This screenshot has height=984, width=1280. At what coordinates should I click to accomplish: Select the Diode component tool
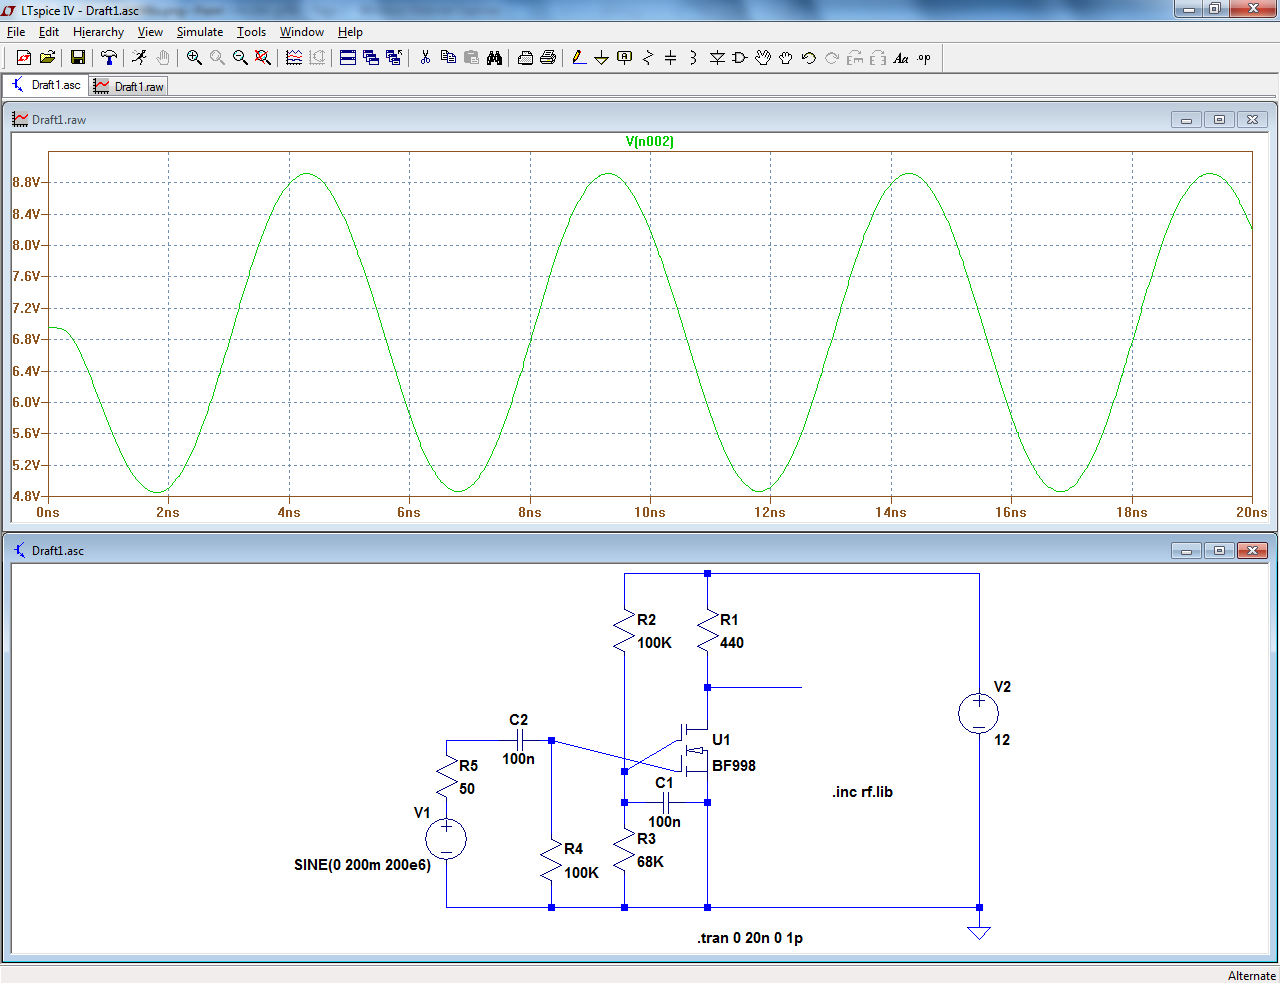pyautogui.click(x=717, y=58)
